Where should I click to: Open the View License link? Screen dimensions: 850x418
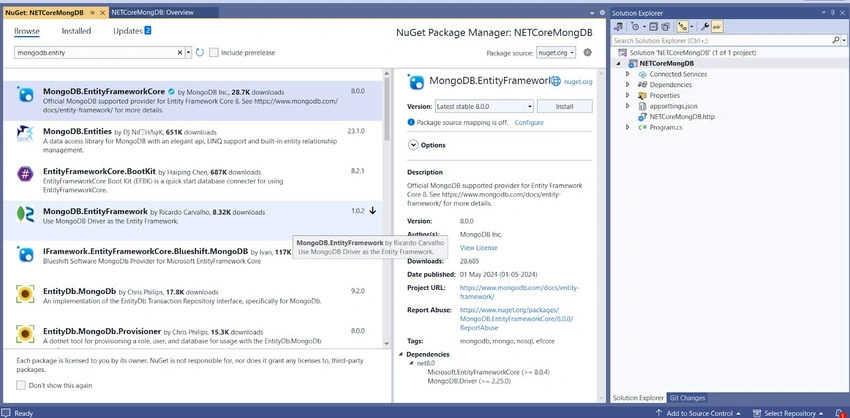pos(478,248)
